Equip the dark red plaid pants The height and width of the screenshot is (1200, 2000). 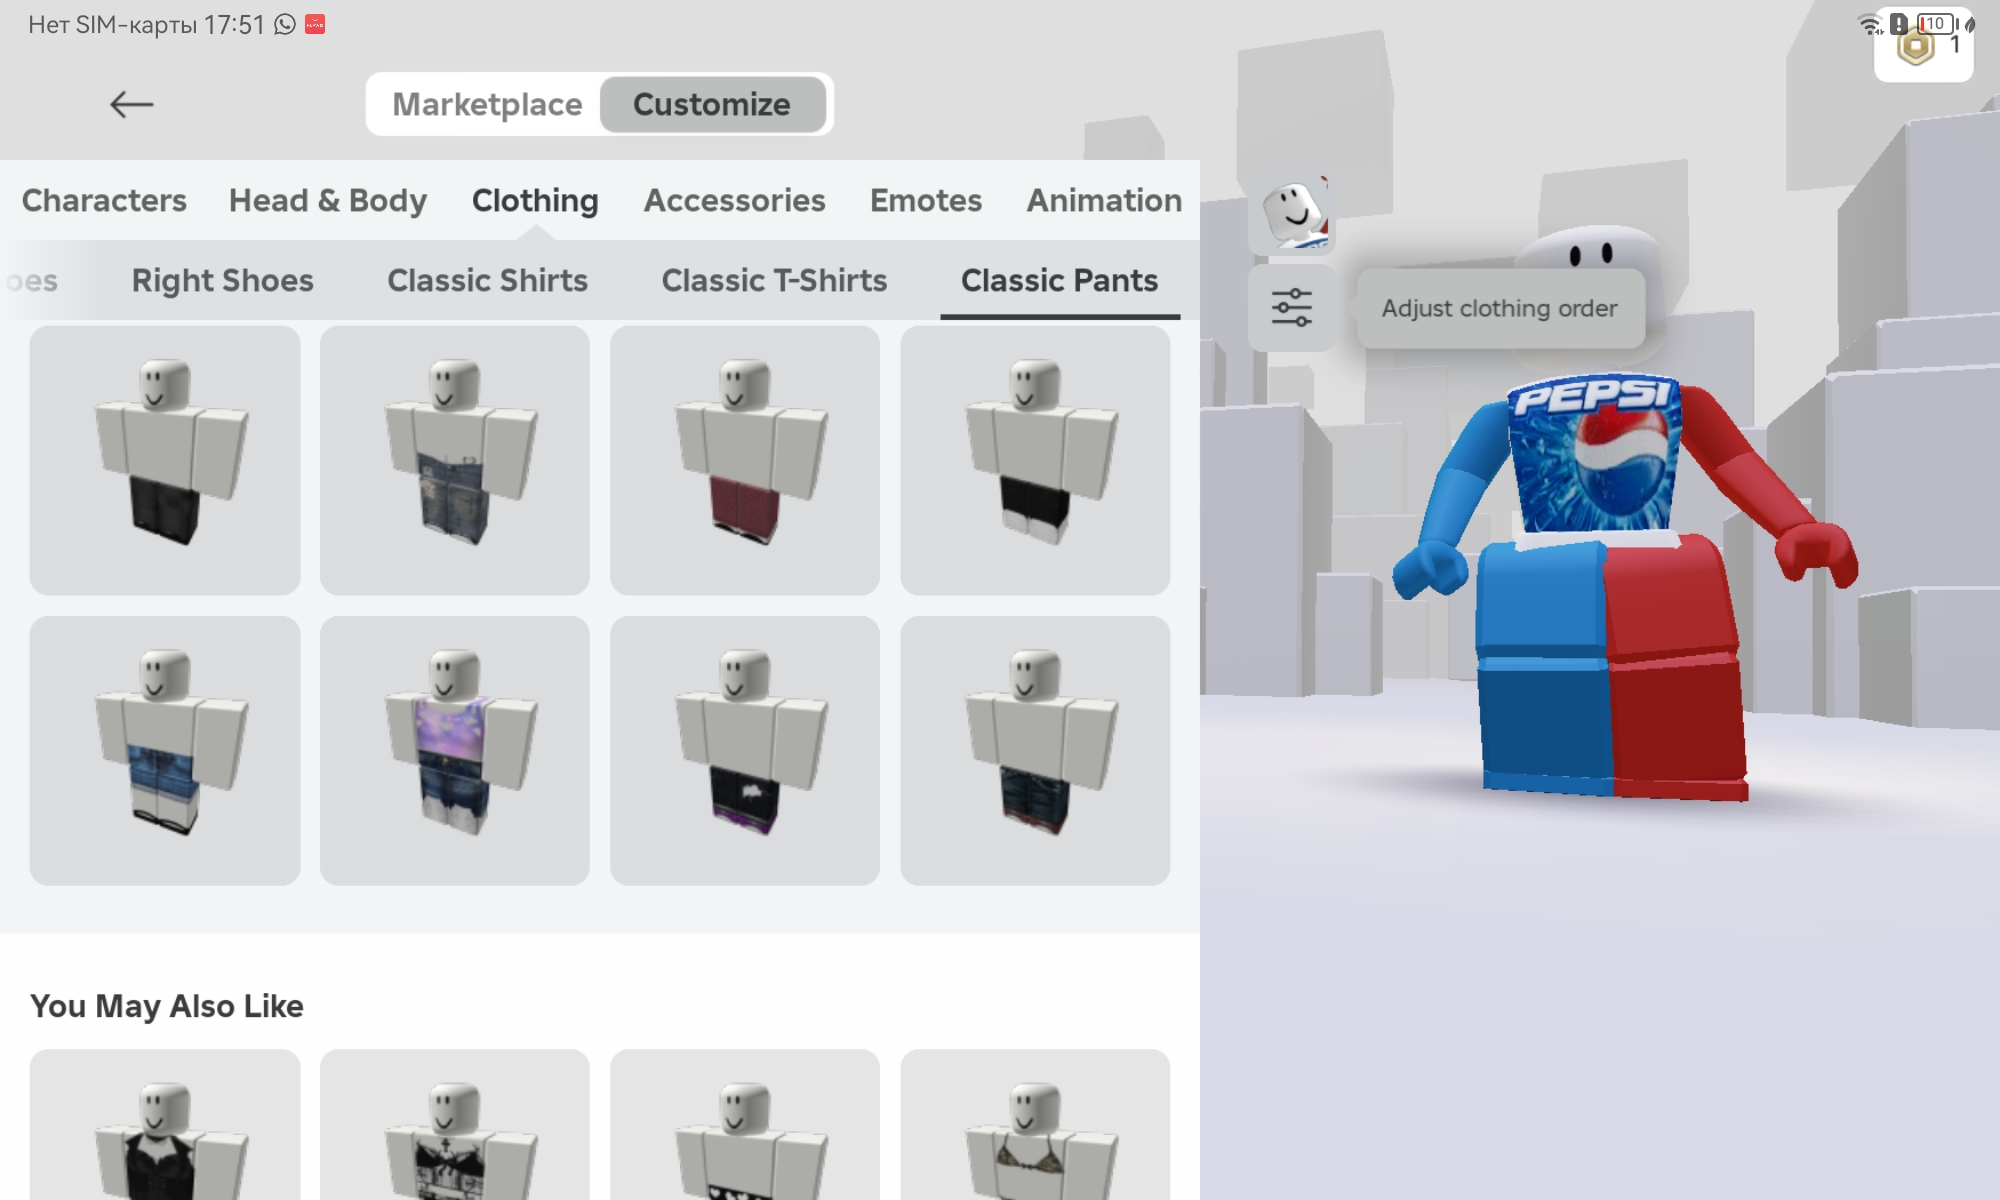click(x=745, y=460)
